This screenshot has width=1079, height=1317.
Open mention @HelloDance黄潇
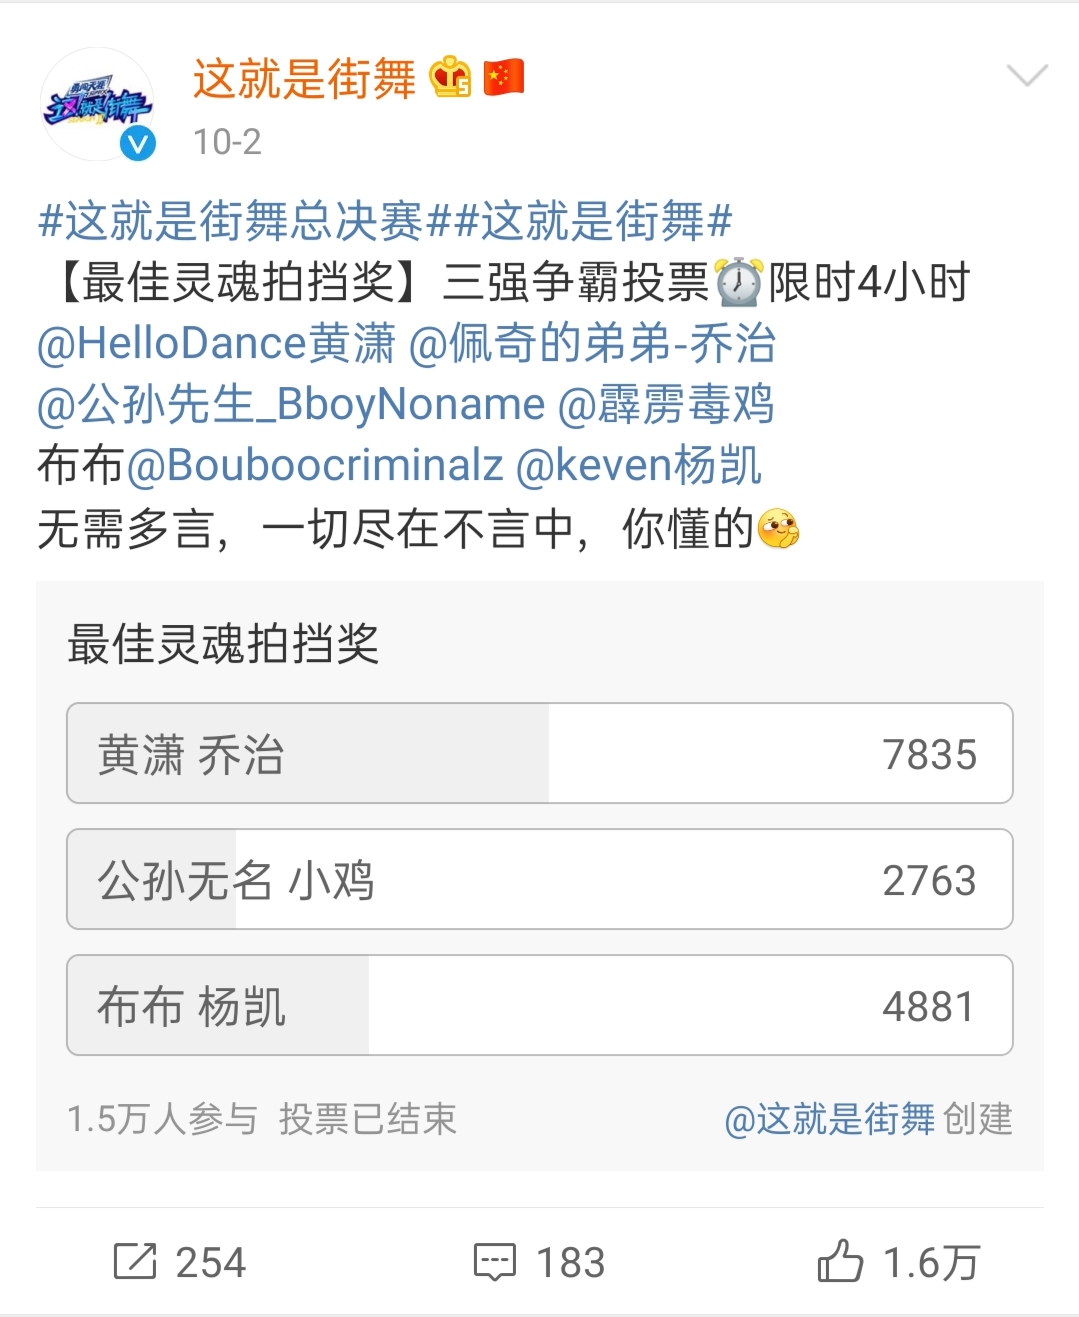click(x=216, y=344)
